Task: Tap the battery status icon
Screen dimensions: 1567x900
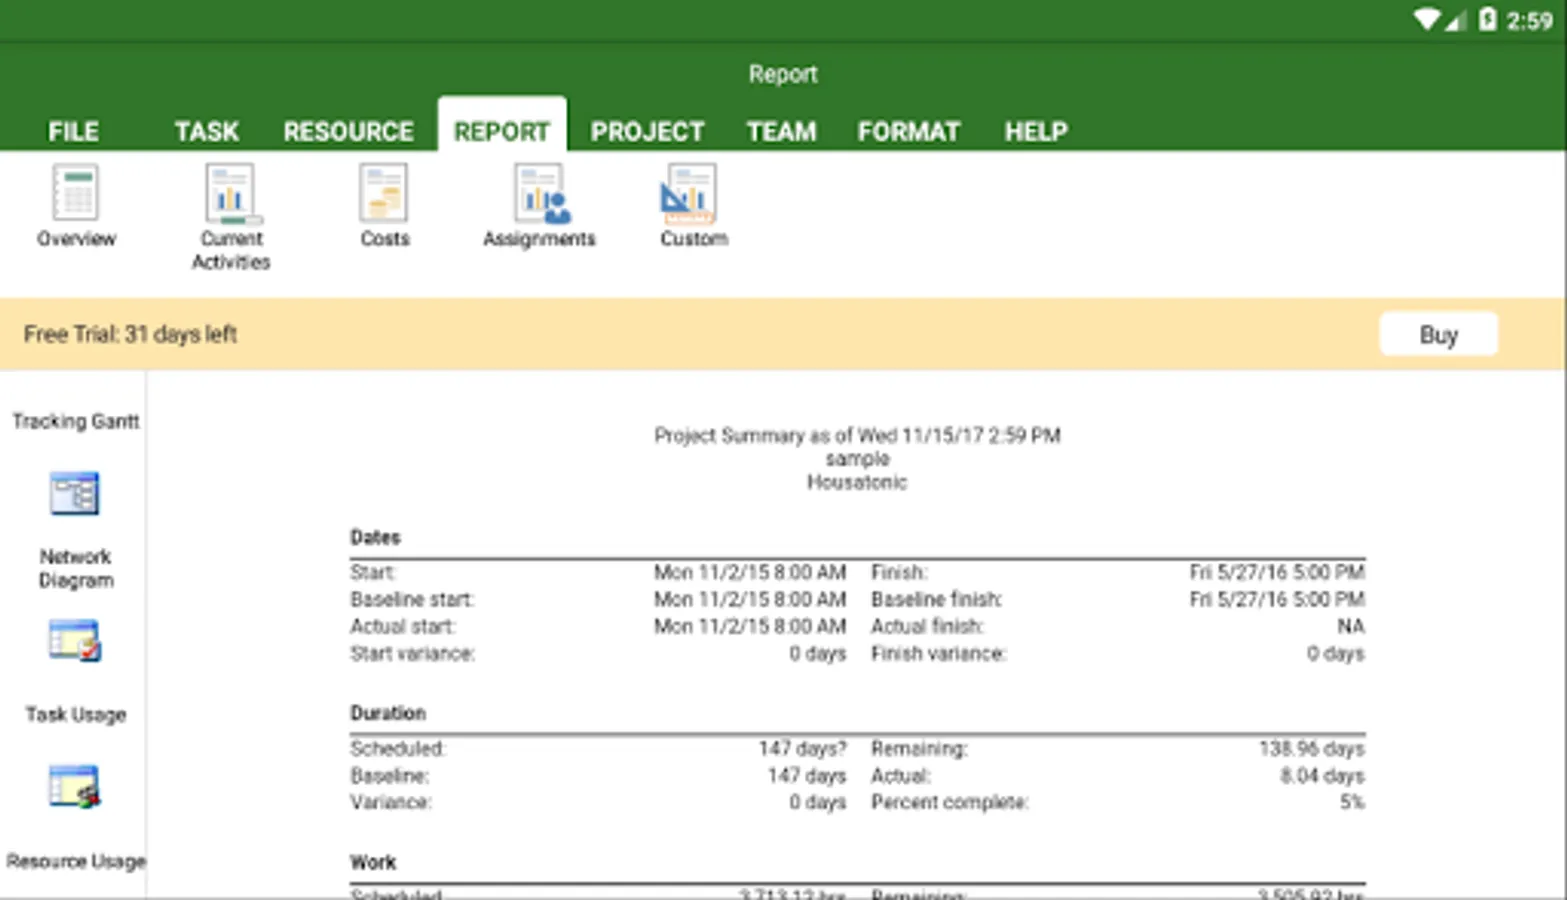Action: pos(1487,19)
